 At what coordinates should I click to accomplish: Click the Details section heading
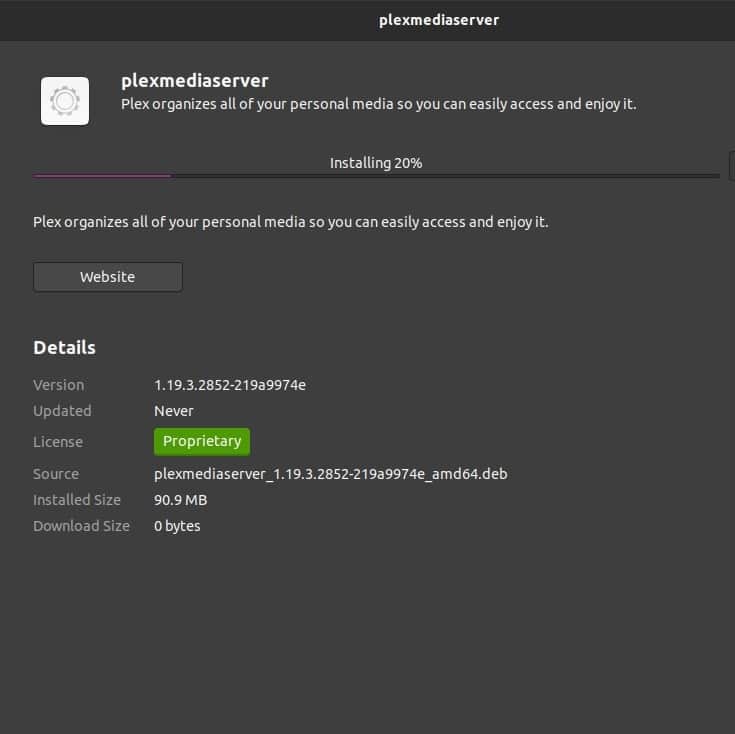tap(64, 348)
